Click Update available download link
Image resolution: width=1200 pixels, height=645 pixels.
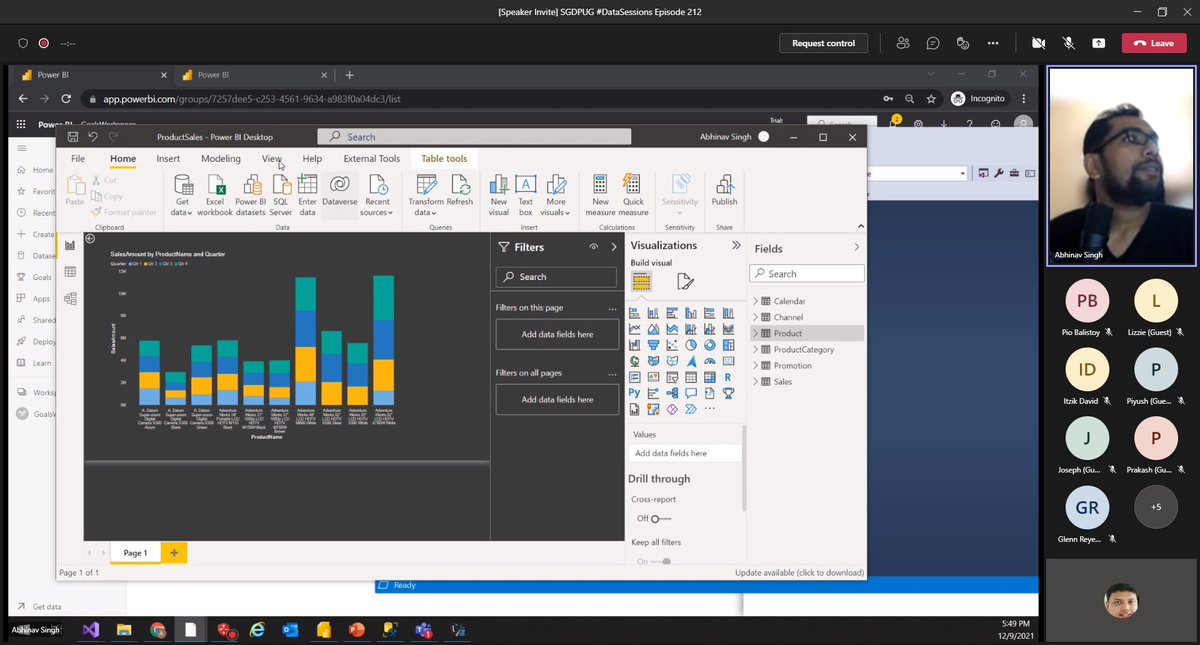(x=798, y=572)
